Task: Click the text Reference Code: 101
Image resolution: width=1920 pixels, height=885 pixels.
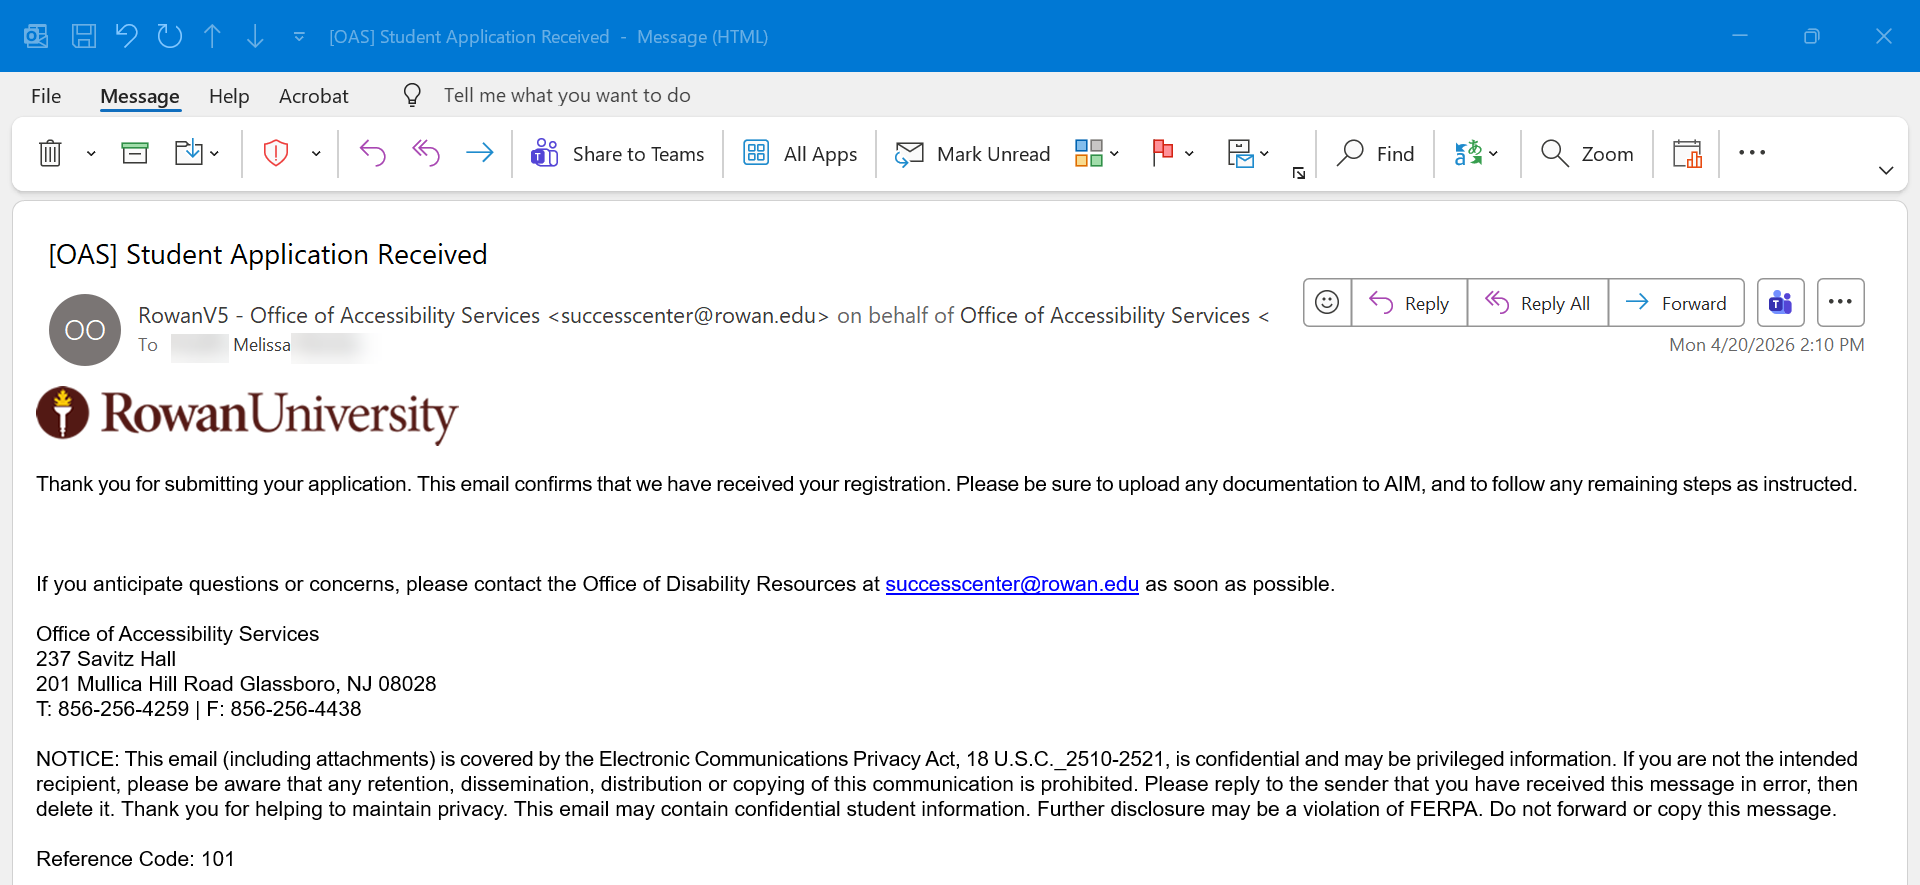Action: [x=135, y=859]
